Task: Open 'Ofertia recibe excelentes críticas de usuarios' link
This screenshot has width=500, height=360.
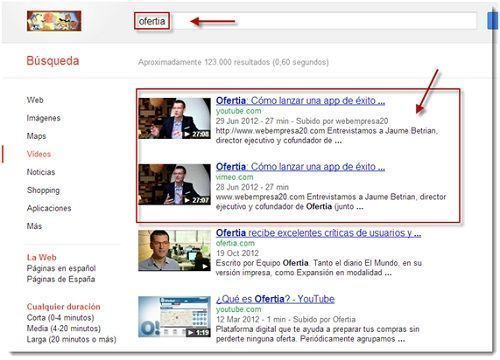Action: [318, 233]
